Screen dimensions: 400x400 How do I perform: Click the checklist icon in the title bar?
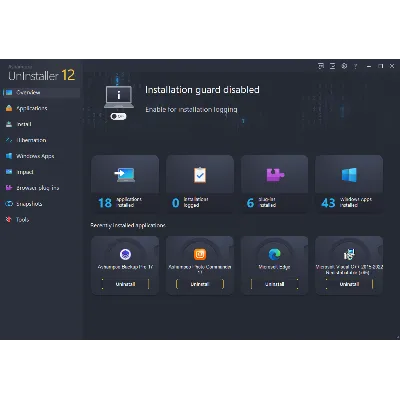click(333, 66)
